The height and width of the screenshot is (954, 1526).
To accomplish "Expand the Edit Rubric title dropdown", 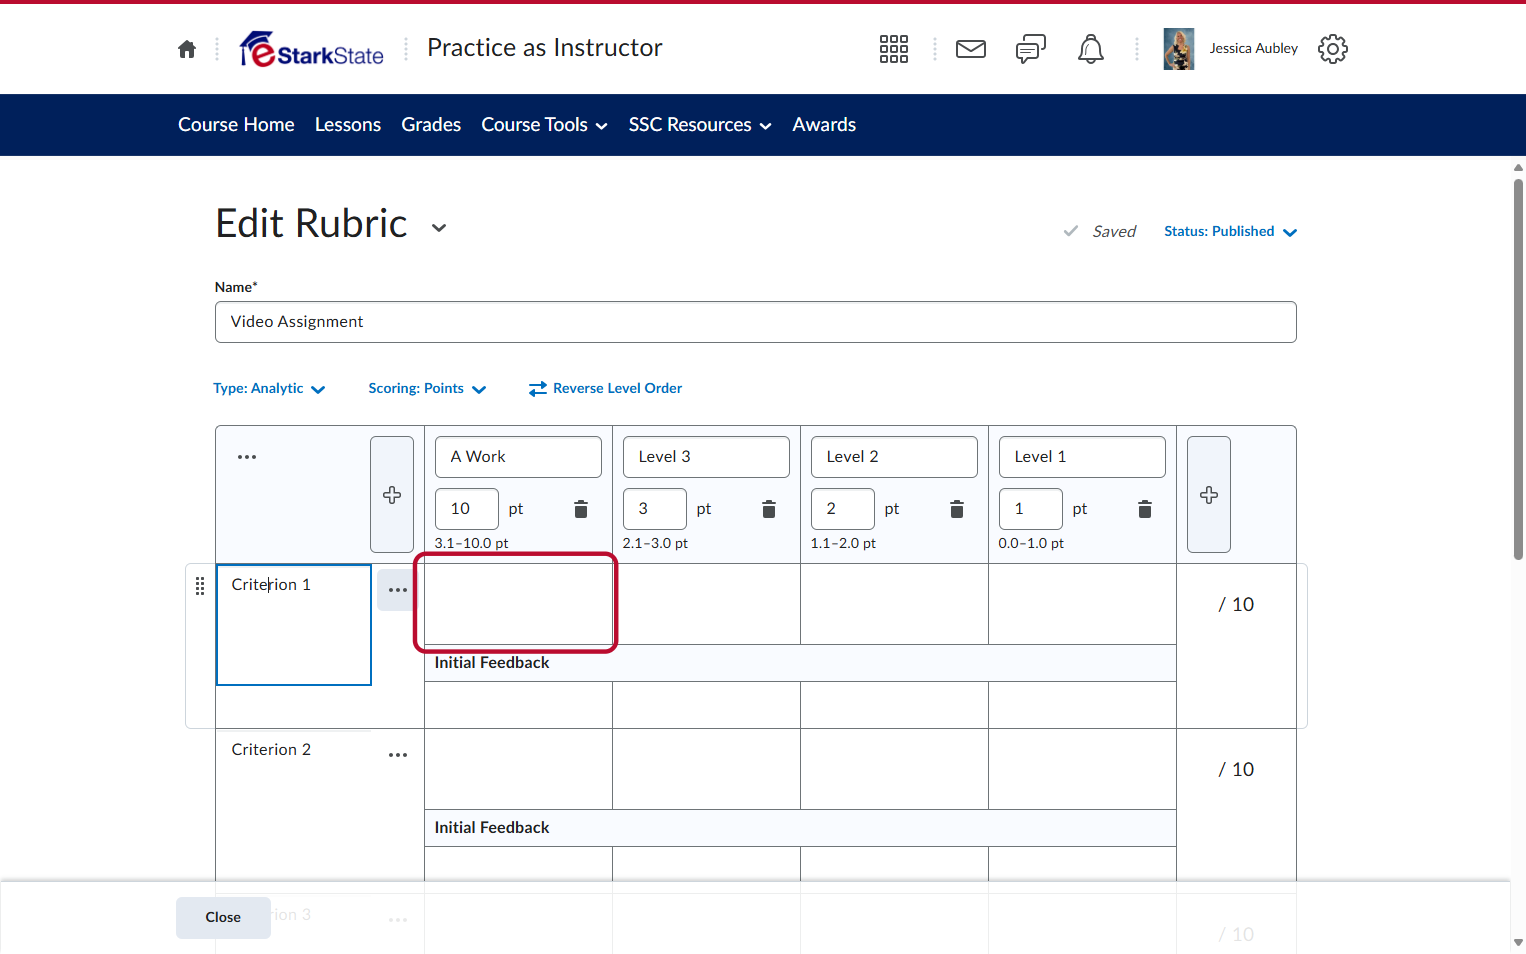I will pyautogui.click(x=439, y=228).
